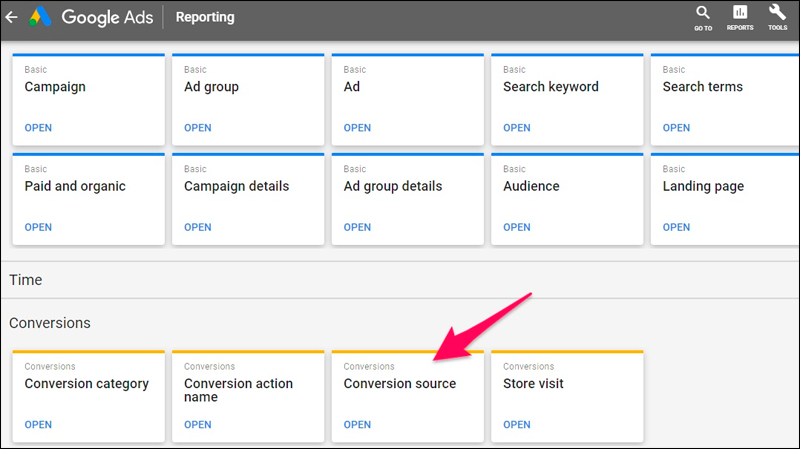Click the Audience card title
The width and height of the screenshot is (800, 449).
pos(531,186)
